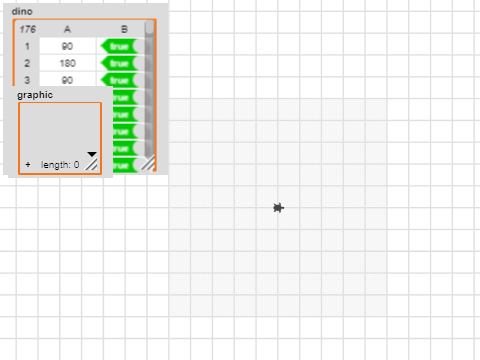The width and height of the screenshot is (480, 360).
Task: Click the graphic watcher label
Action: (35, 95)
